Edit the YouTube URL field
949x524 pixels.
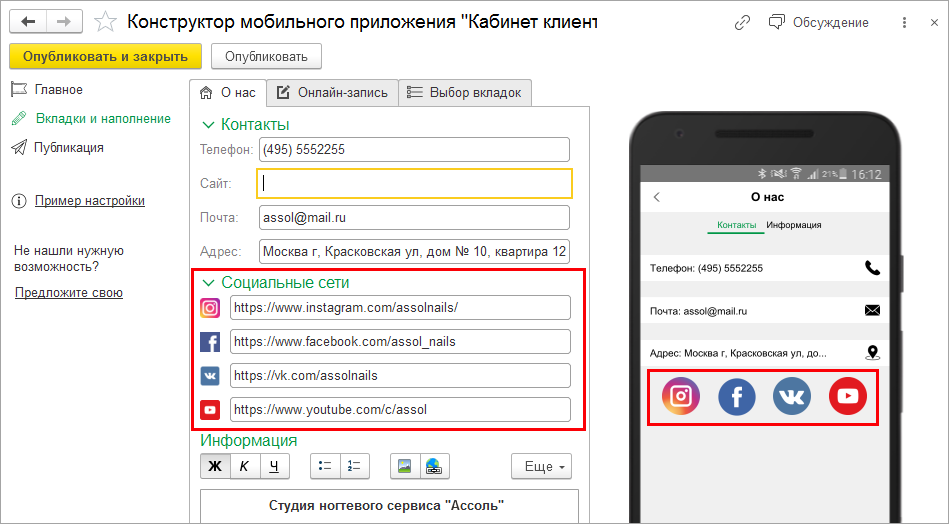[x=400, y=409]
